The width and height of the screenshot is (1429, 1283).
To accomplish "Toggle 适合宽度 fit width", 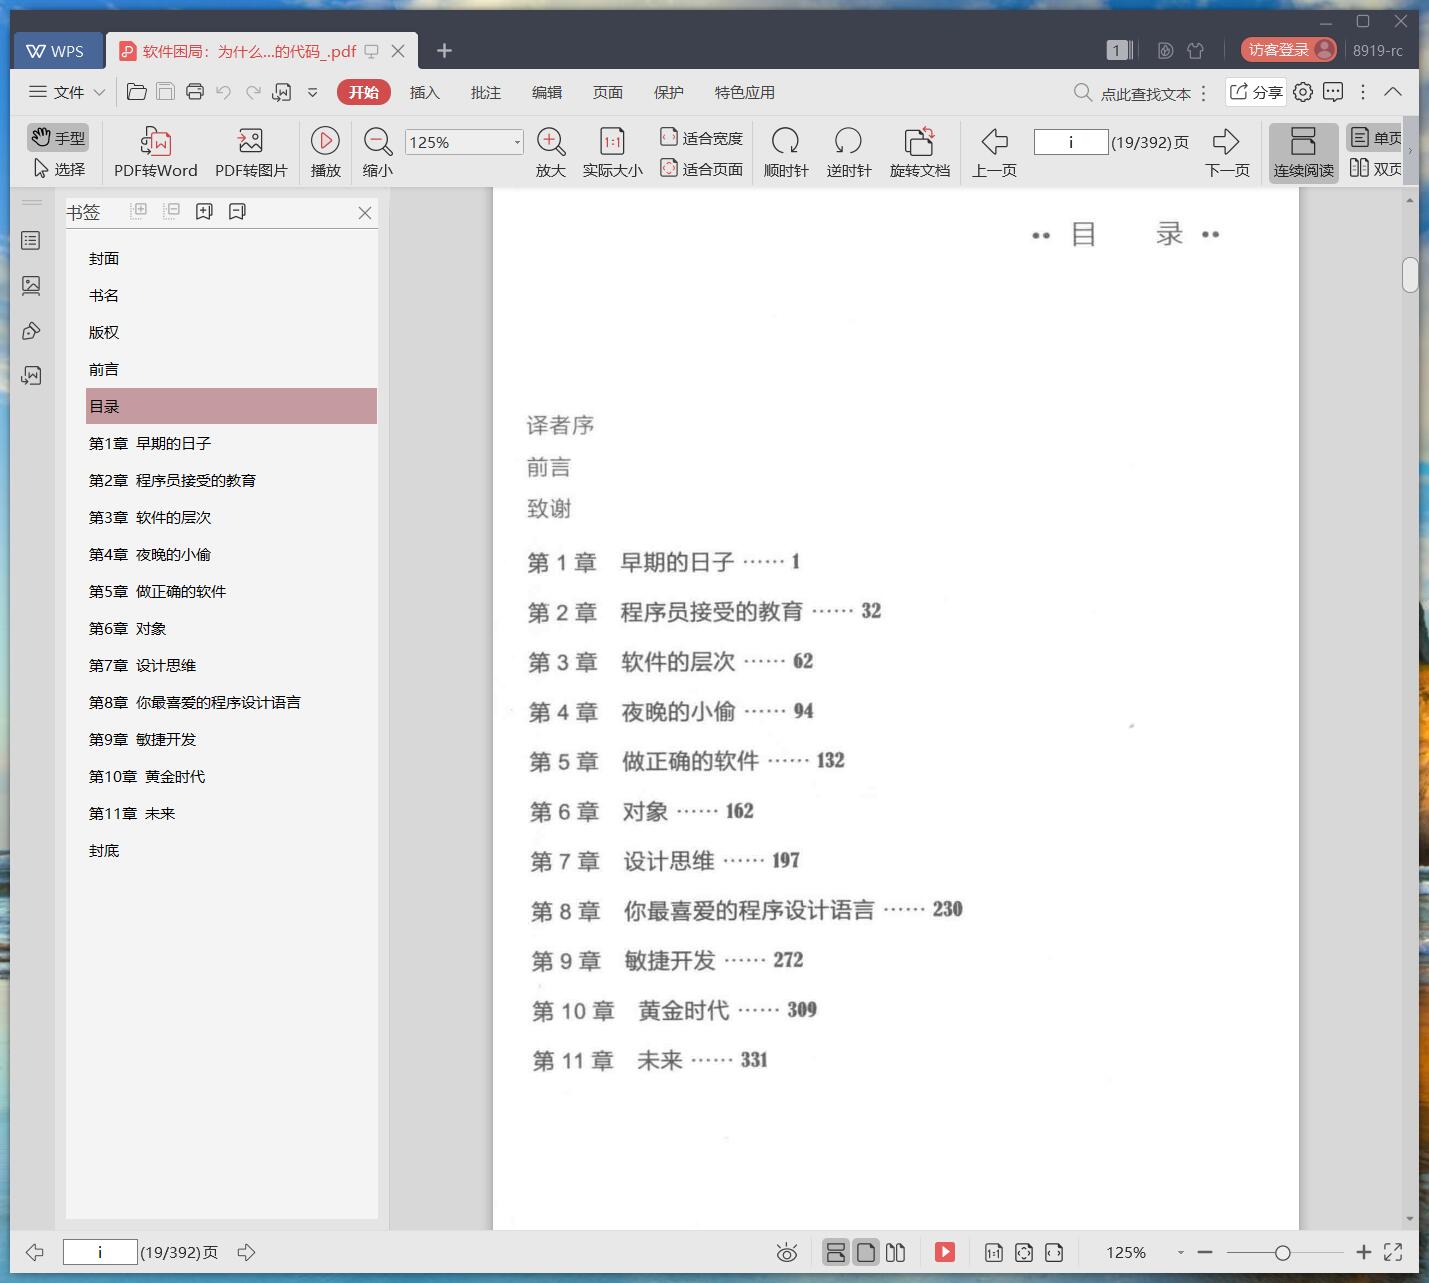I will [x=701, y=138].
